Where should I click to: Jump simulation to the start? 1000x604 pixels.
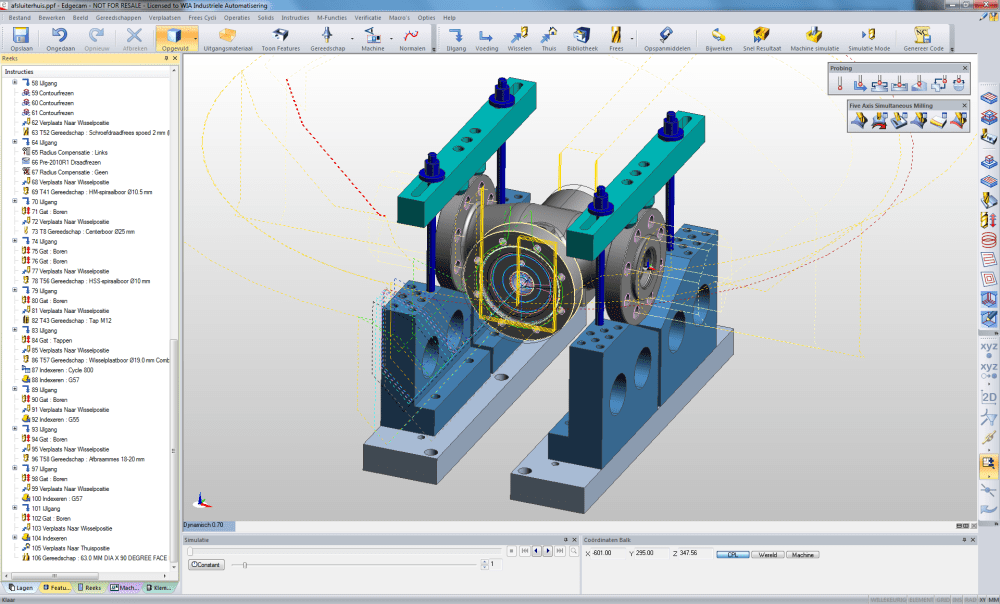[x=525, y=551]
